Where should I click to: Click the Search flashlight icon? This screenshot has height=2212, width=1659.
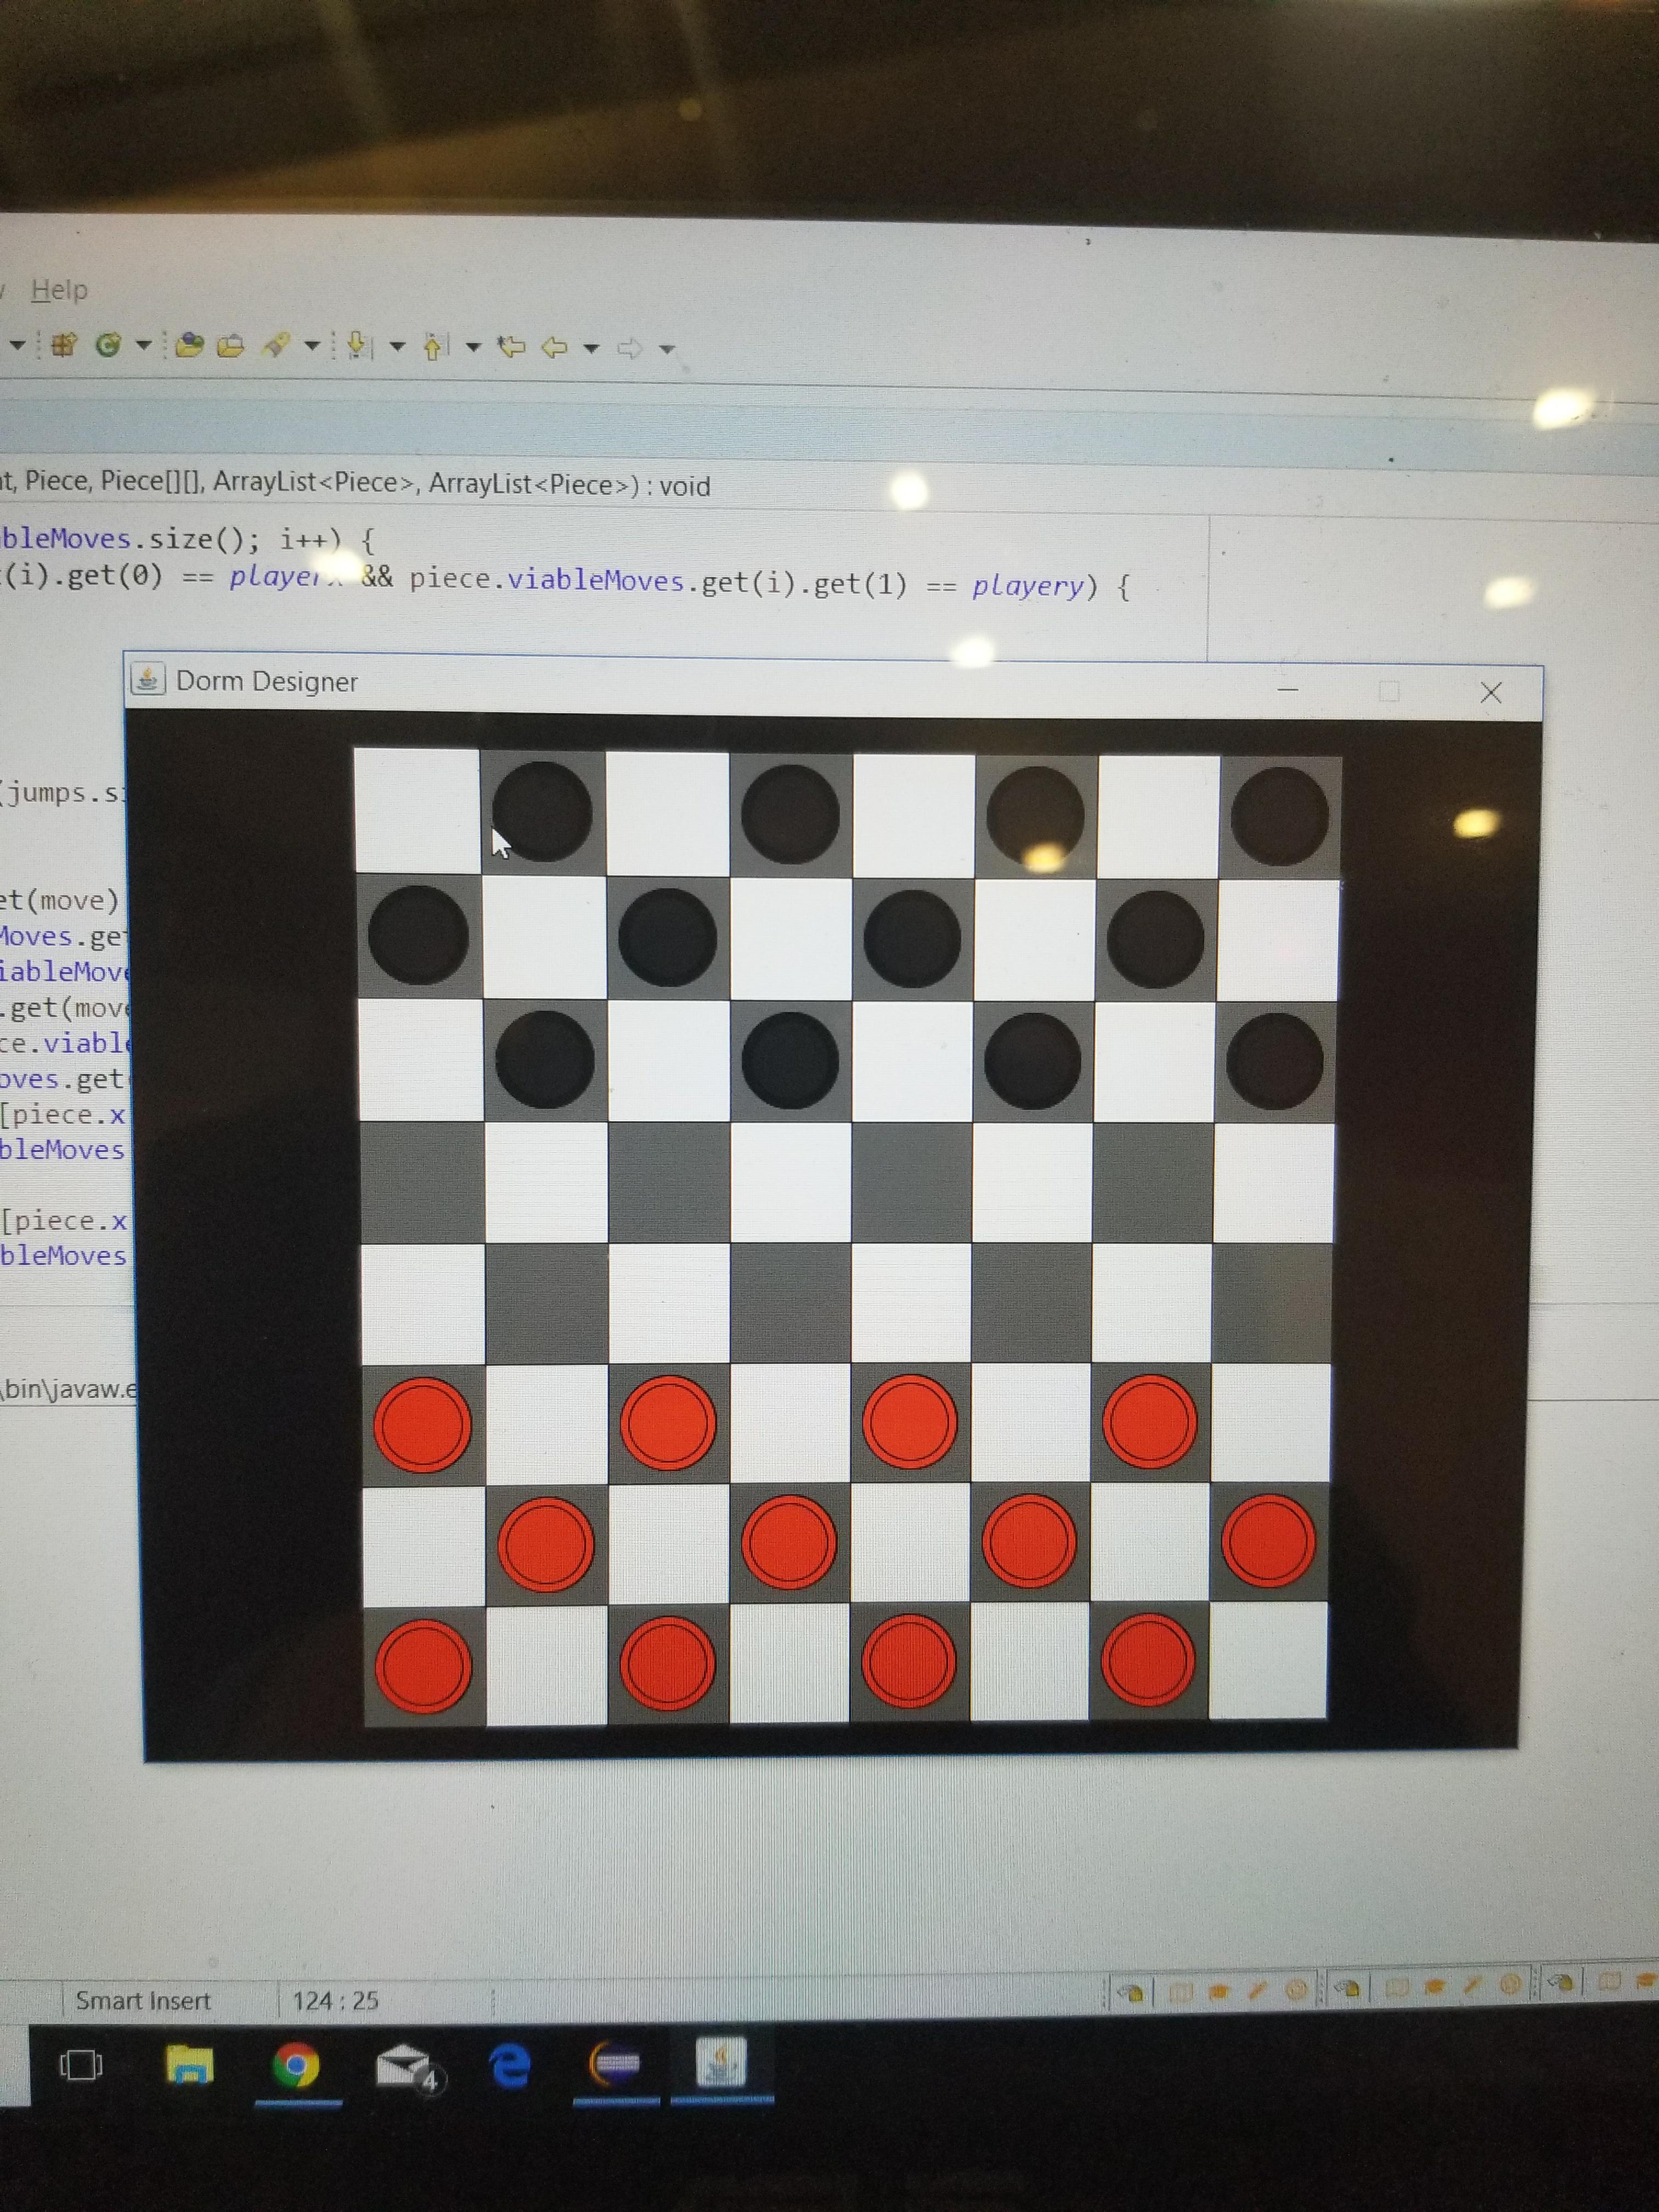tap(277, 346)
